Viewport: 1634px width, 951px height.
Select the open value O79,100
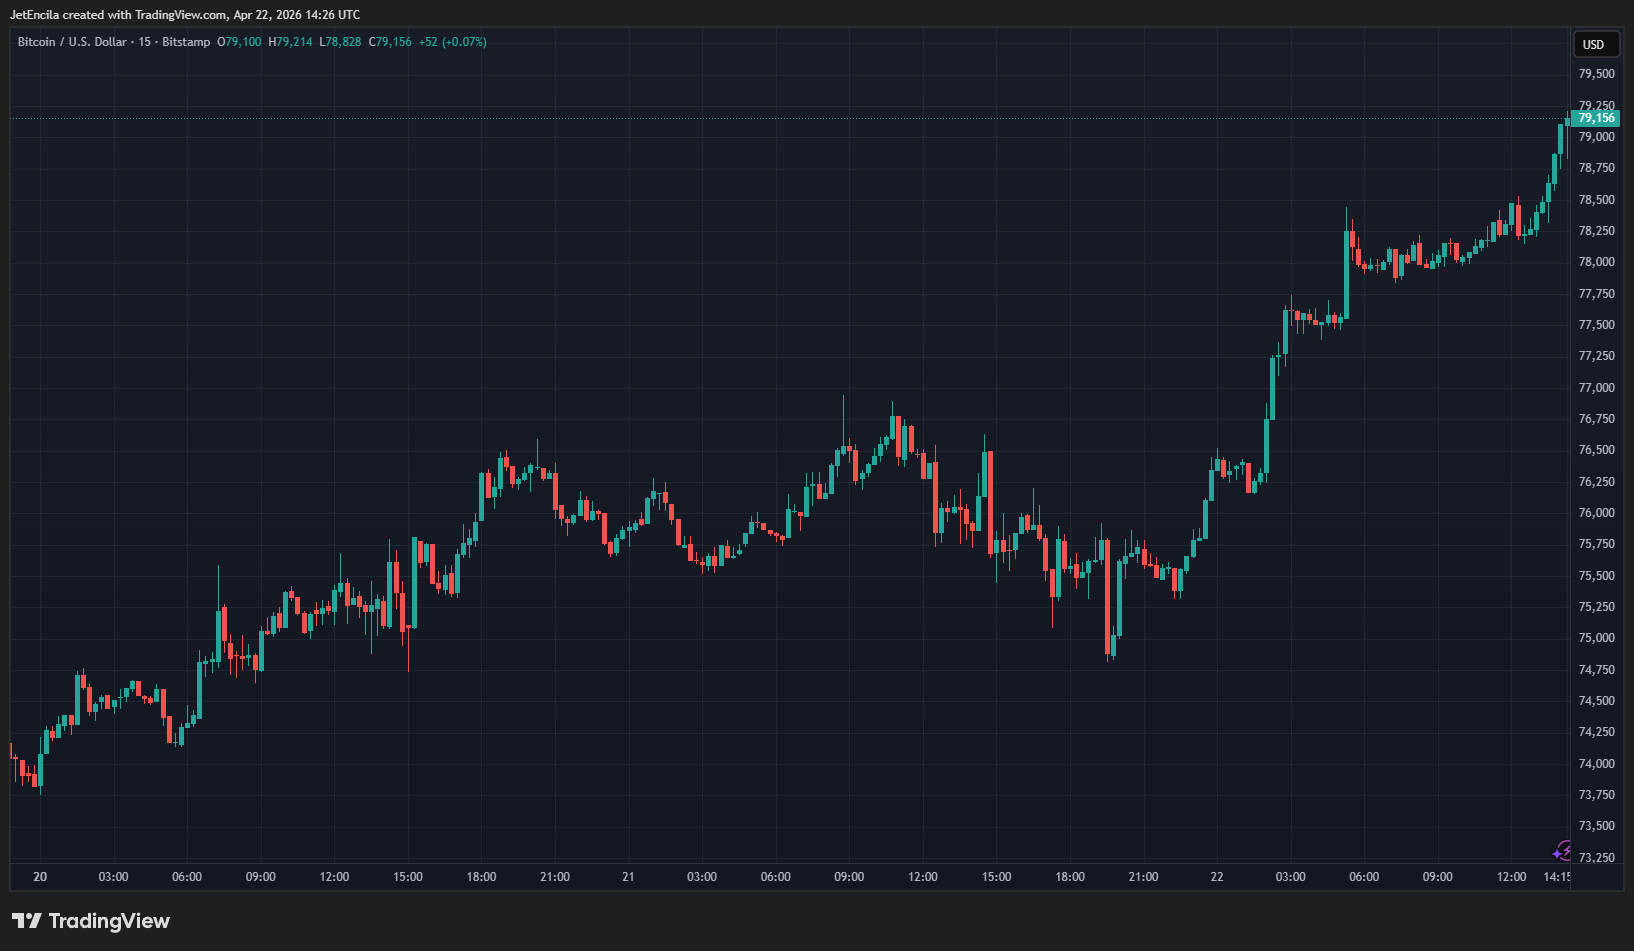(x=239, y=42)
